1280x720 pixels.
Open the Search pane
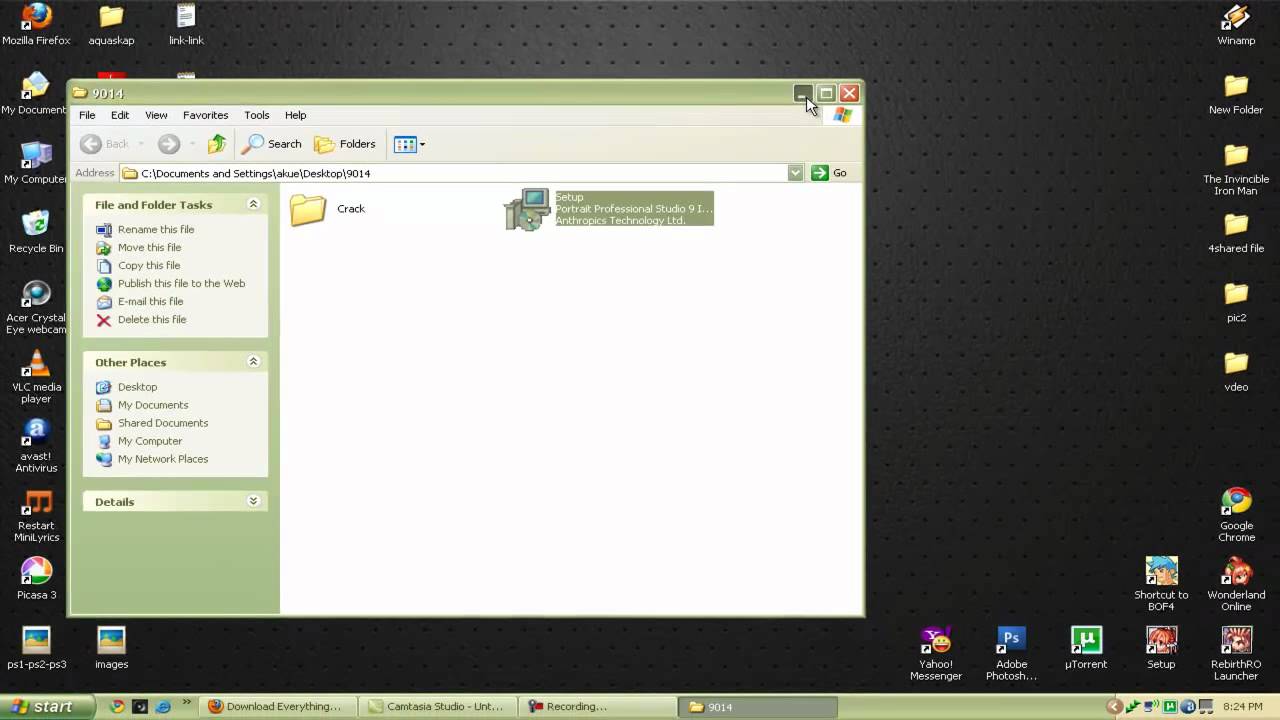pos(272,144)
